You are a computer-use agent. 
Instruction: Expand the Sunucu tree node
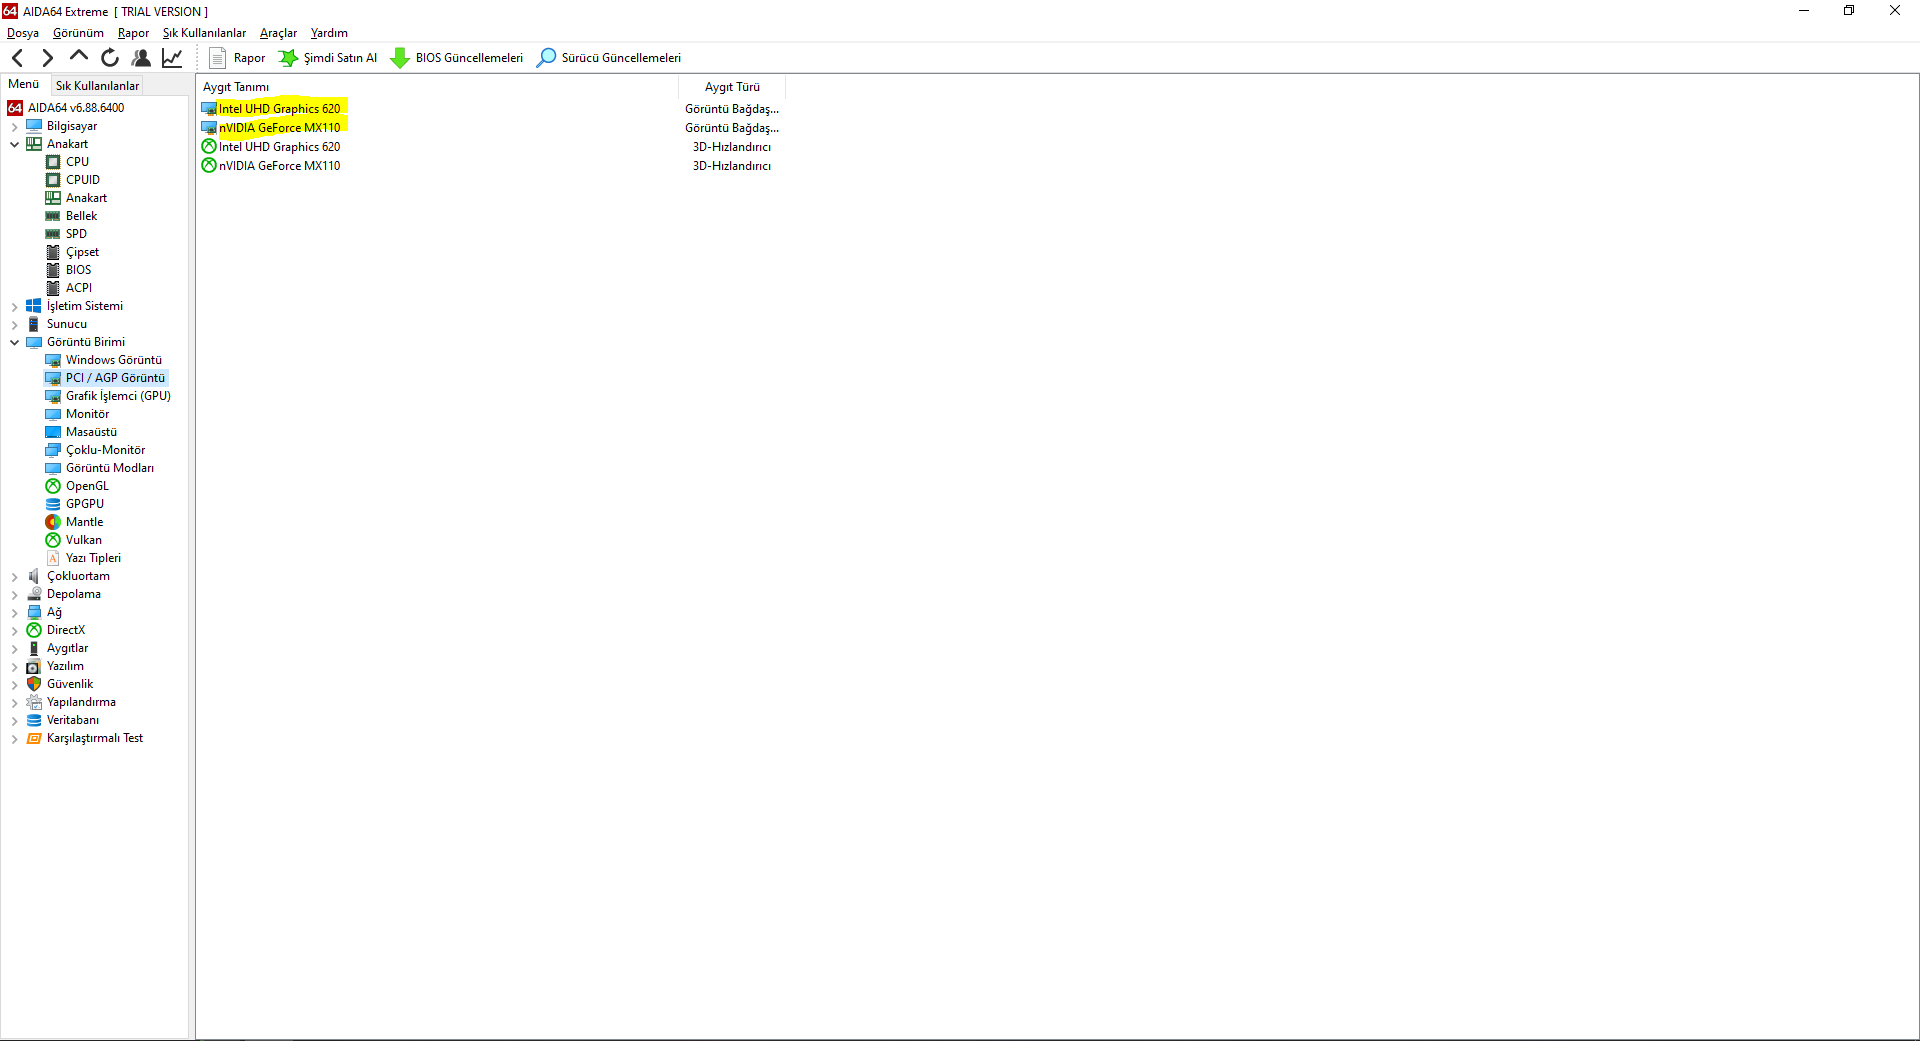point(14,325)
